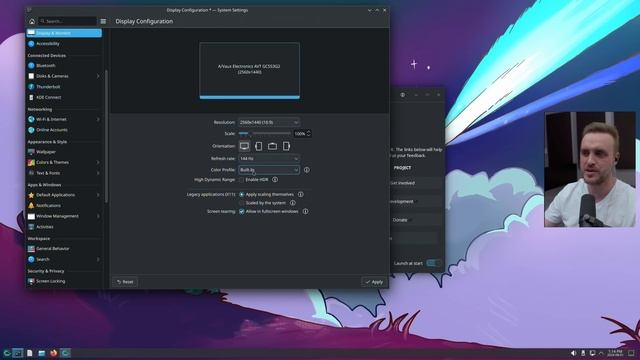Open Text & Fonts settings
The height and width of the screenshot is (360, 640).
64,173
